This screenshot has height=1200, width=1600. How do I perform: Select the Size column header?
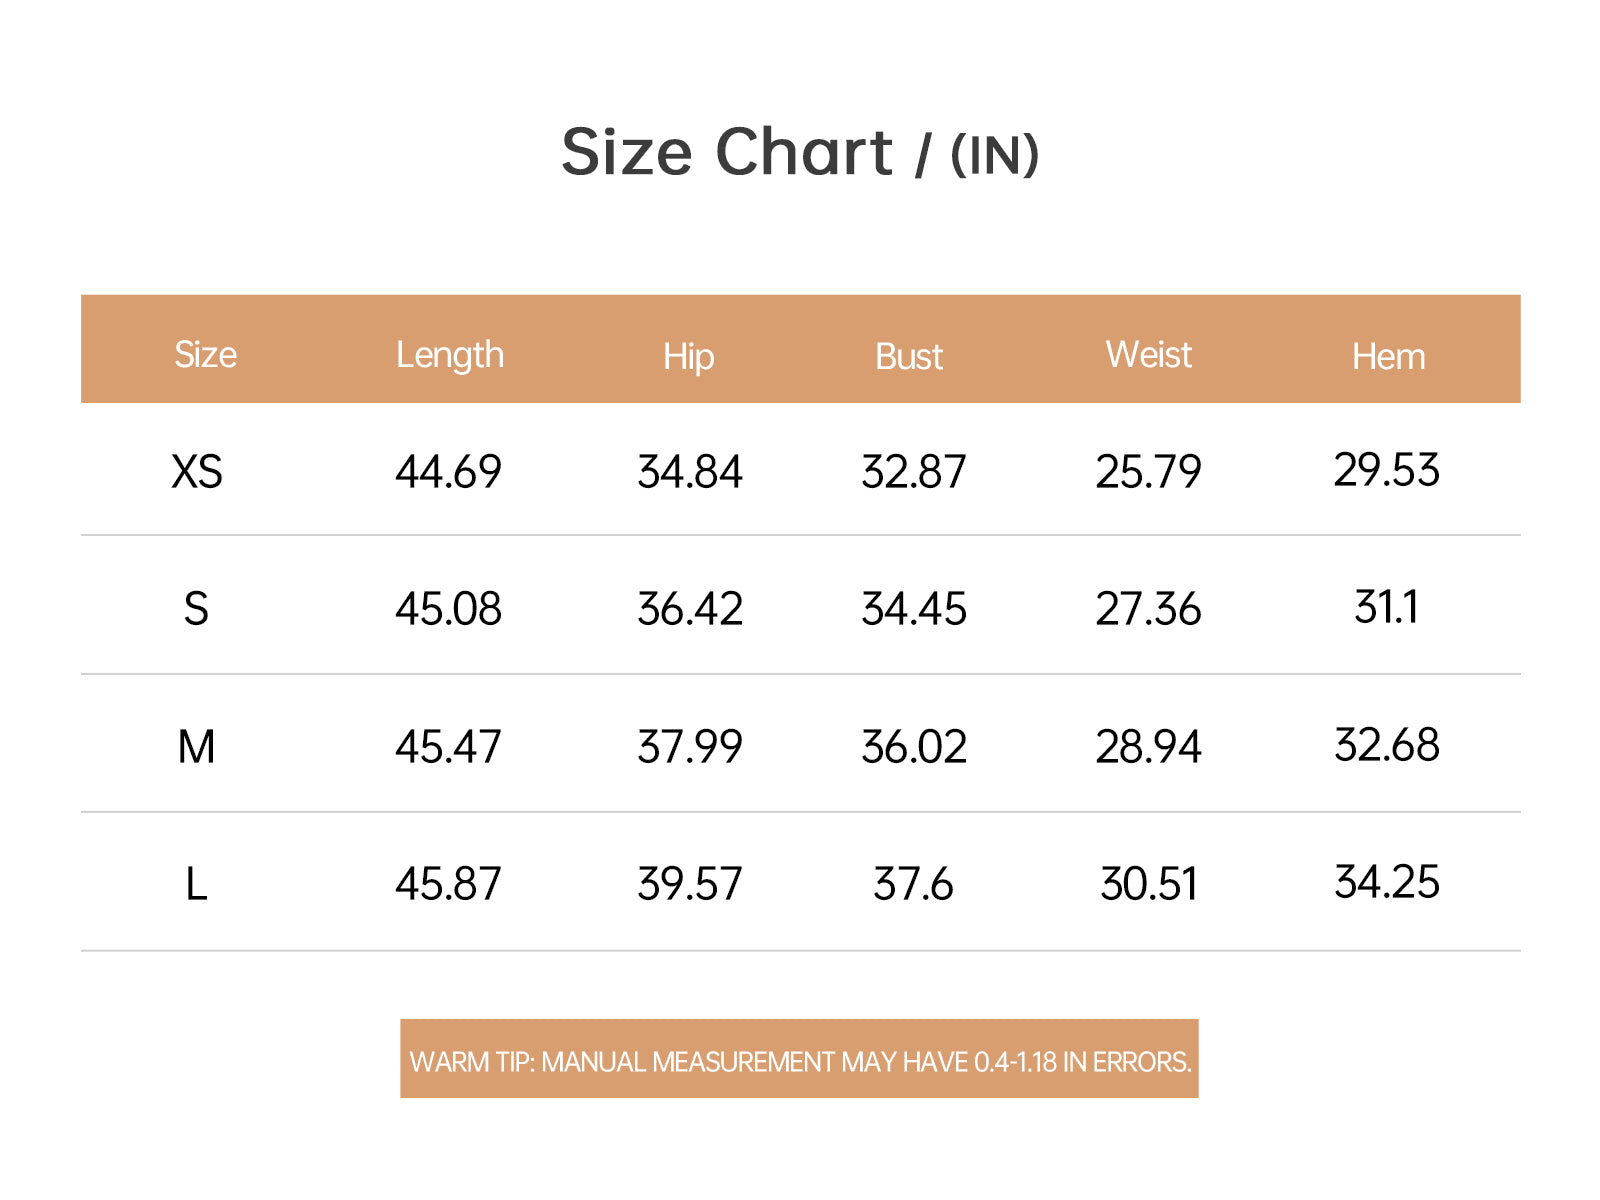[x=206, y=355]
